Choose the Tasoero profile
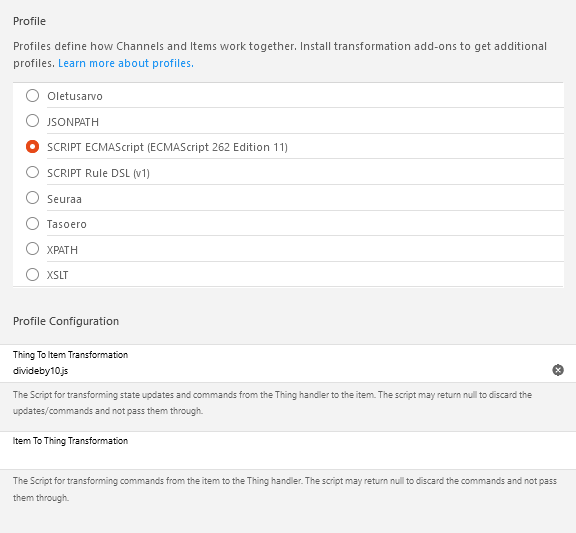 coord(32,223)
